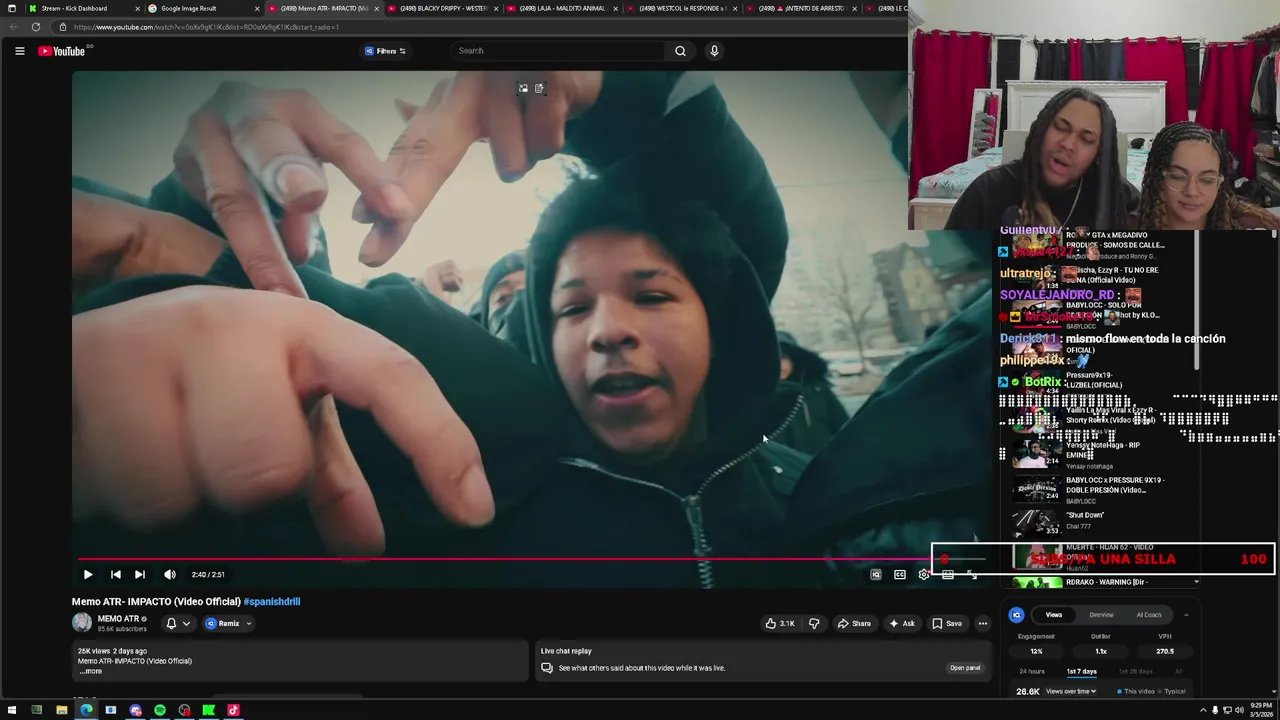The height and width of the screenshot is (720, 1280).
Task: Select the 24 hours range
Action: click(x=1032, y=671)
